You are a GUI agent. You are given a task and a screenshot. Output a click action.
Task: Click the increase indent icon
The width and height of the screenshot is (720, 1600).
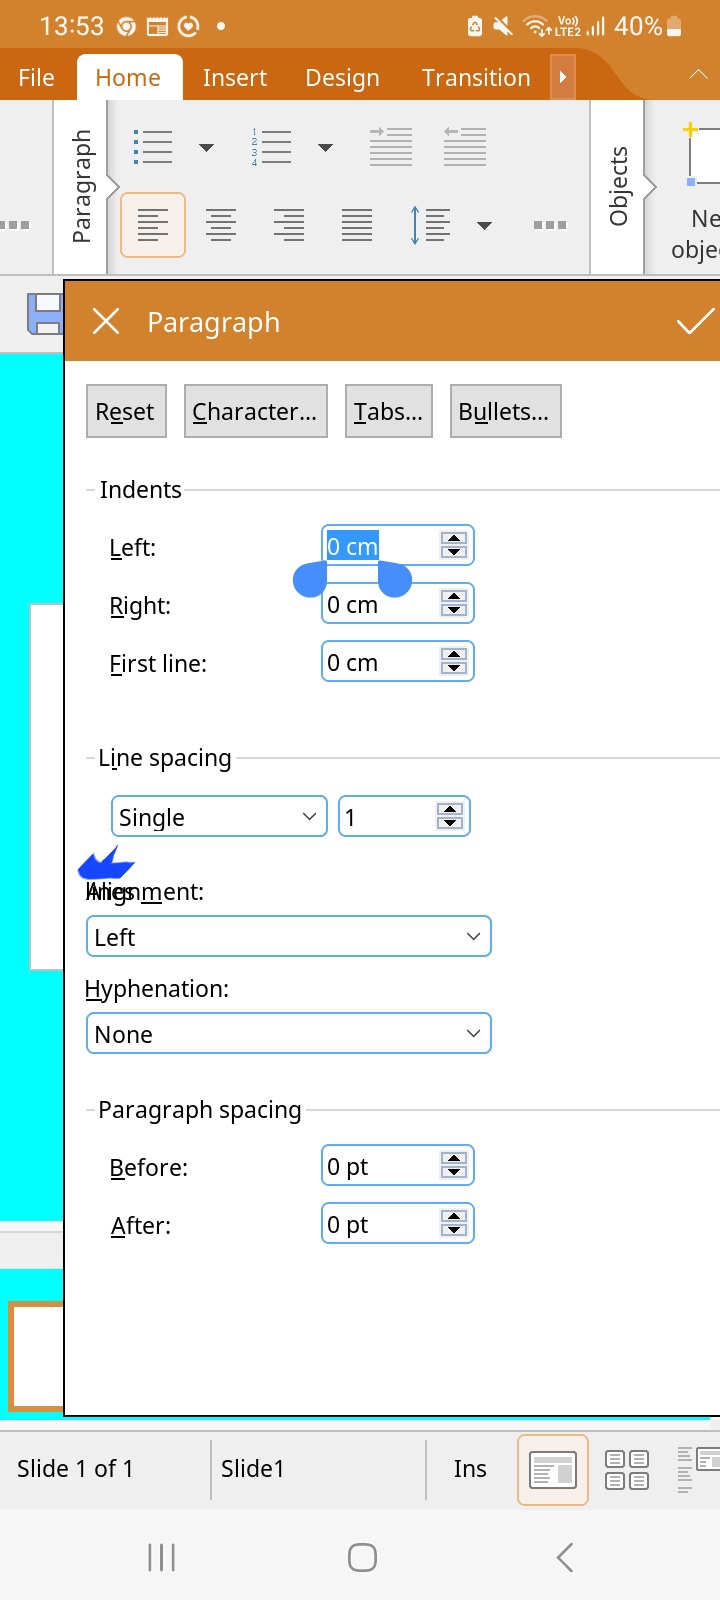pyautogui.click(x=391, y=147)
